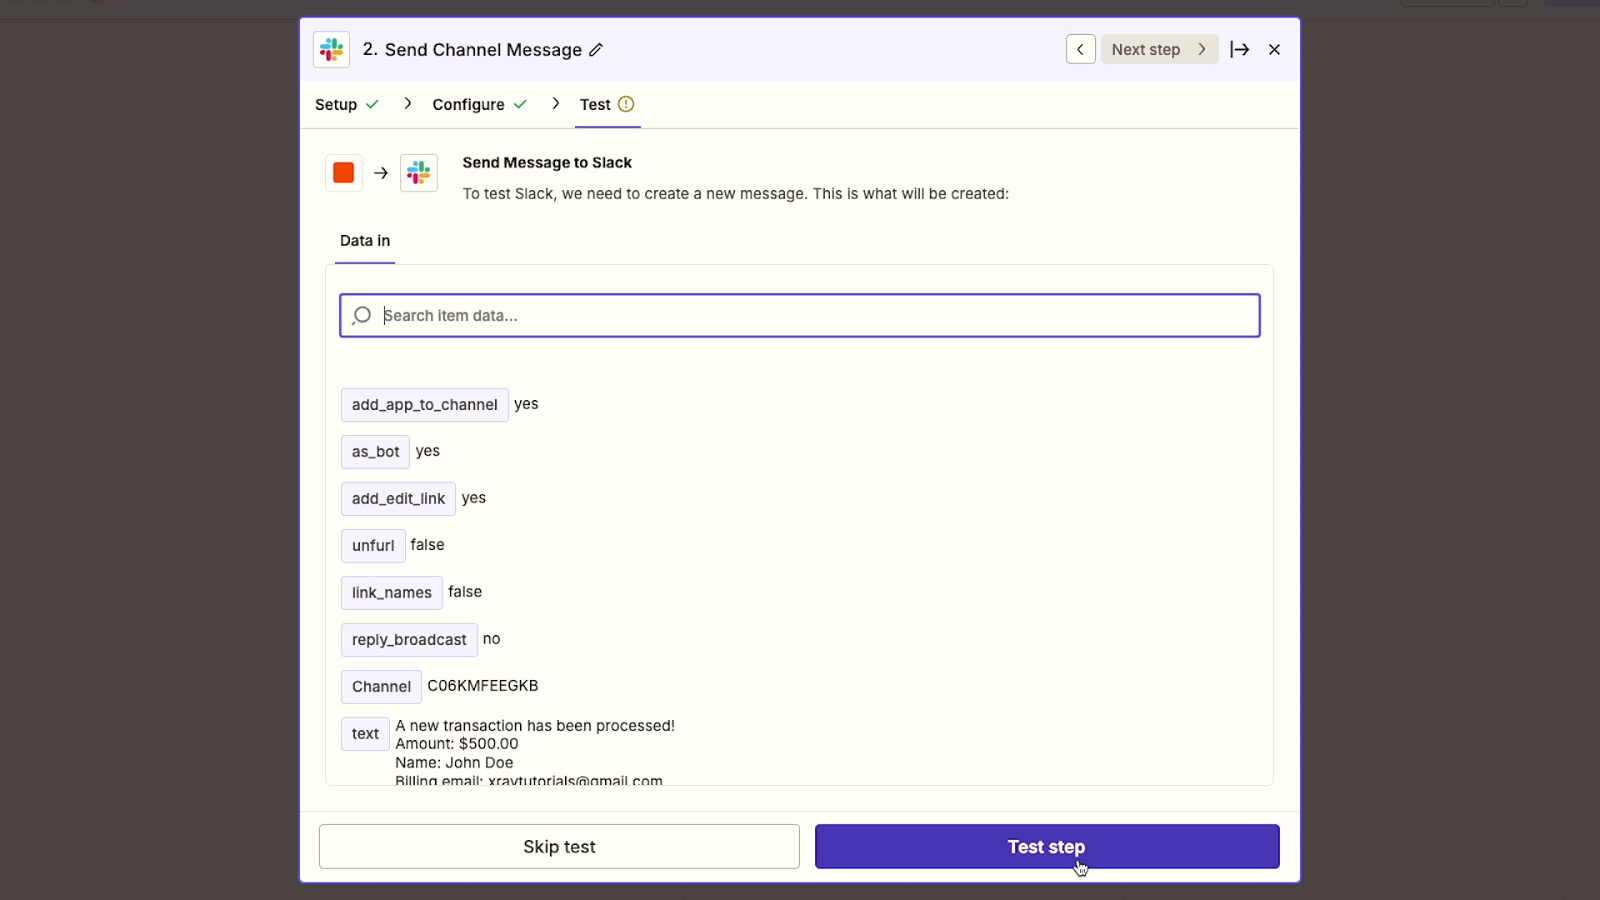Click the orange trigger app icon

(x=343, y=173)
